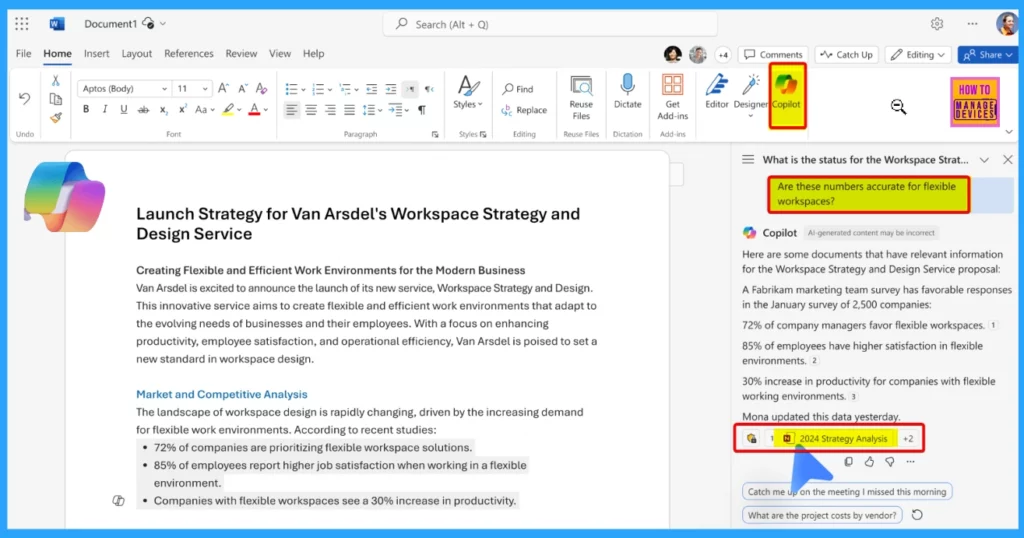Apply strikethrough formatting
1024x538 pixels.
(x=143, y=110)
